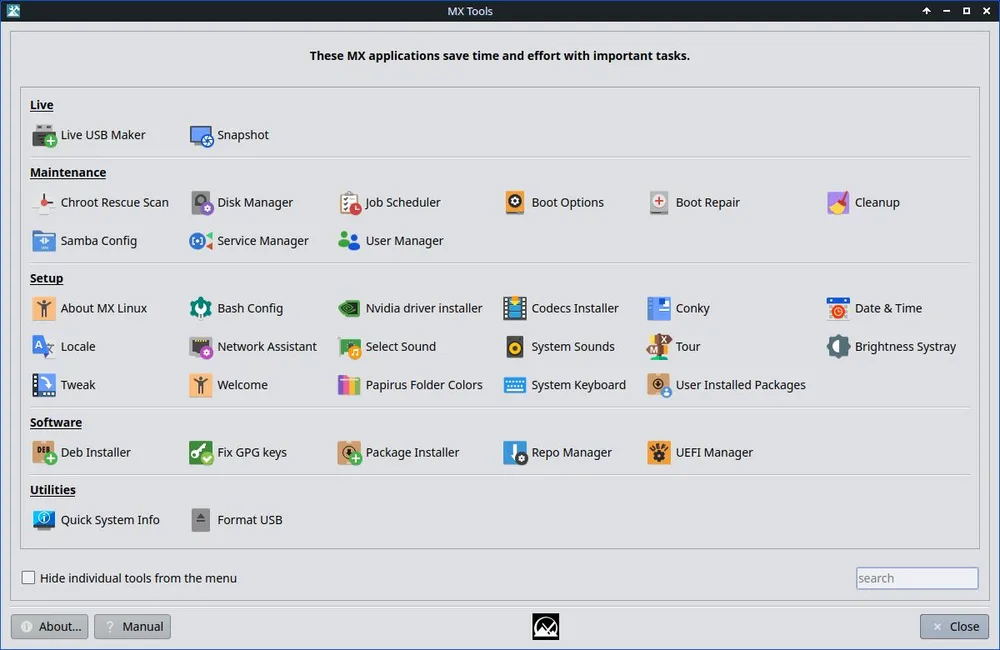Image resolution: width=1000 pixels, height=650 pixels.
Task: Click the Software section heading
Action: (55, 423)
